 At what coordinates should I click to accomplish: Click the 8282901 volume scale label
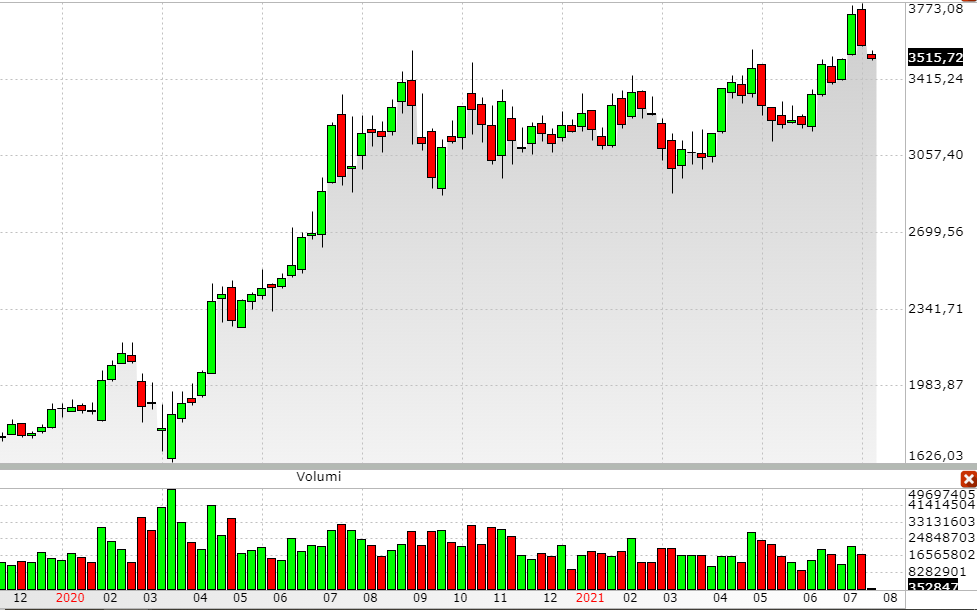(x=936, y=571)
